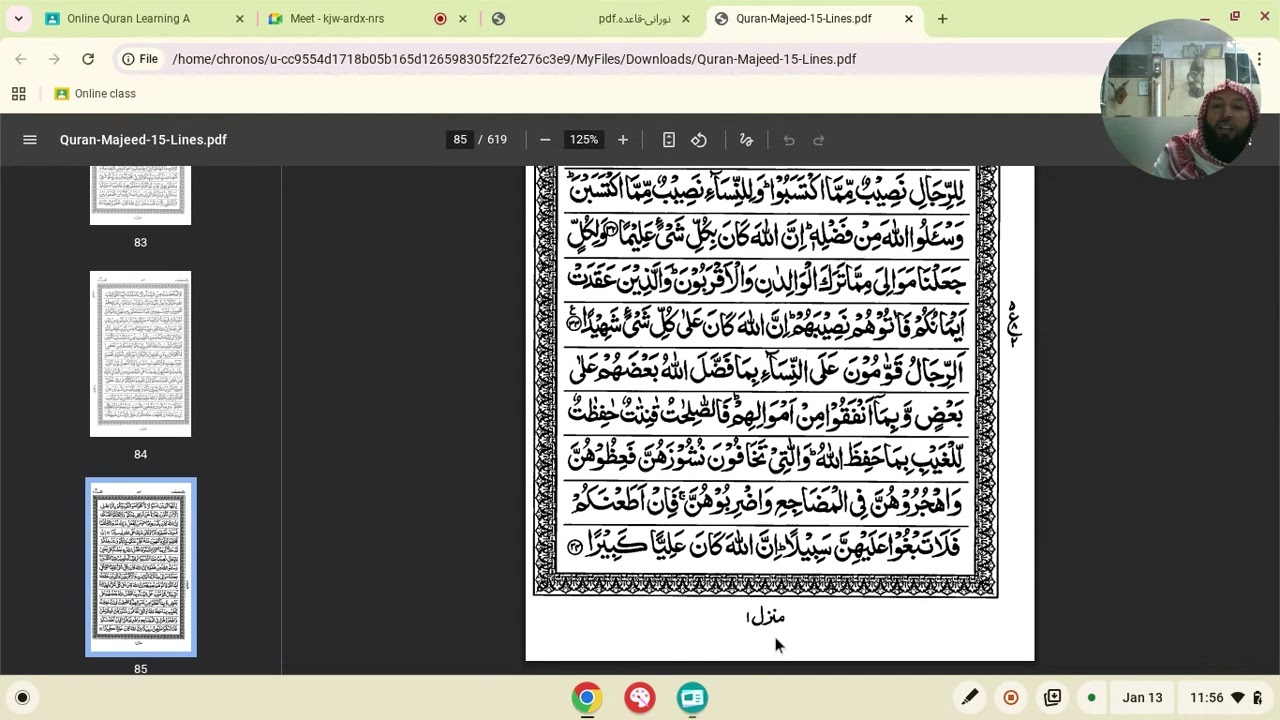Click the page total 619 text
Viewport: 1280px width, 720px height.
click(497, 140)
